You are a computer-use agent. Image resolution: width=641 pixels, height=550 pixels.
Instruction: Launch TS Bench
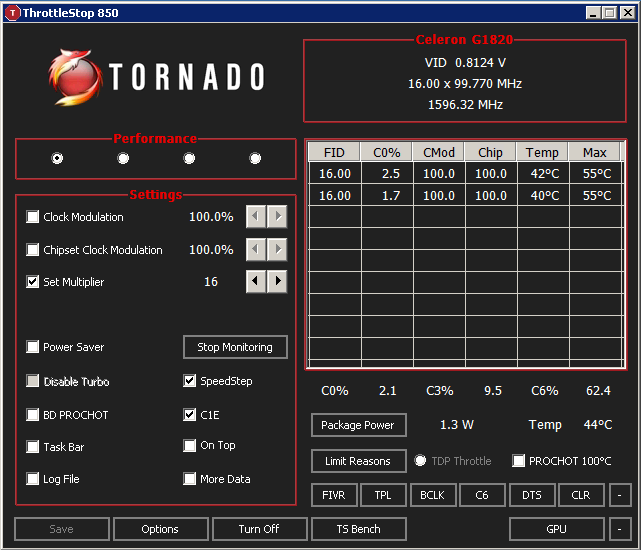tap(359, 529)
